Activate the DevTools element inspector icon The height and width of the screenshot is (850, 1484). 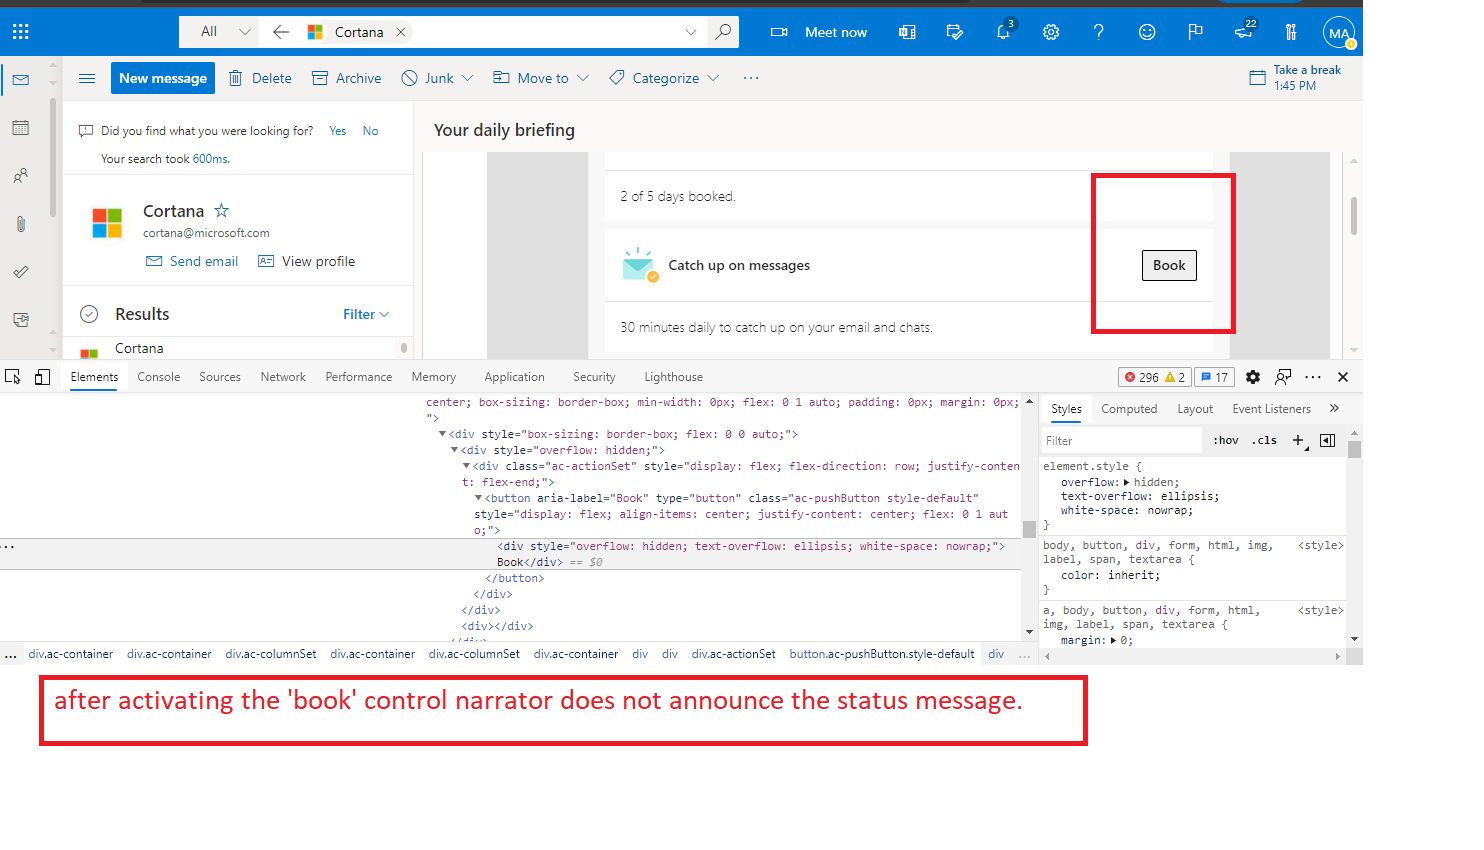12,376
